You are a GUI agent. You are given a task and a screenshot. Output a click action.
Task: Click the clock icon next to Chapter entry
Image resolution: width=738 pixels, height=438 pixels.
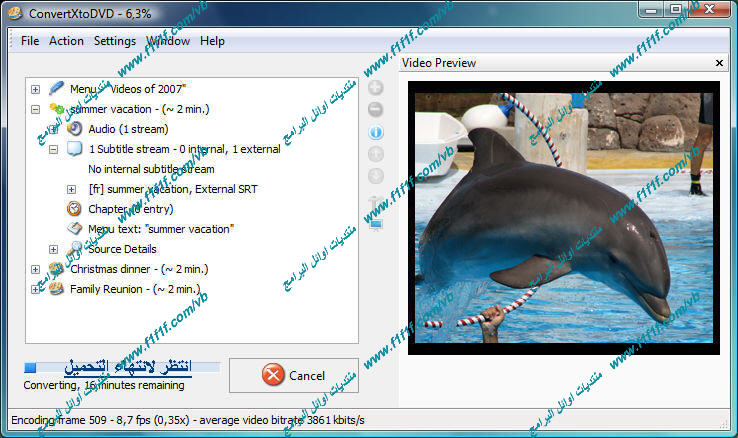point(74,209)
